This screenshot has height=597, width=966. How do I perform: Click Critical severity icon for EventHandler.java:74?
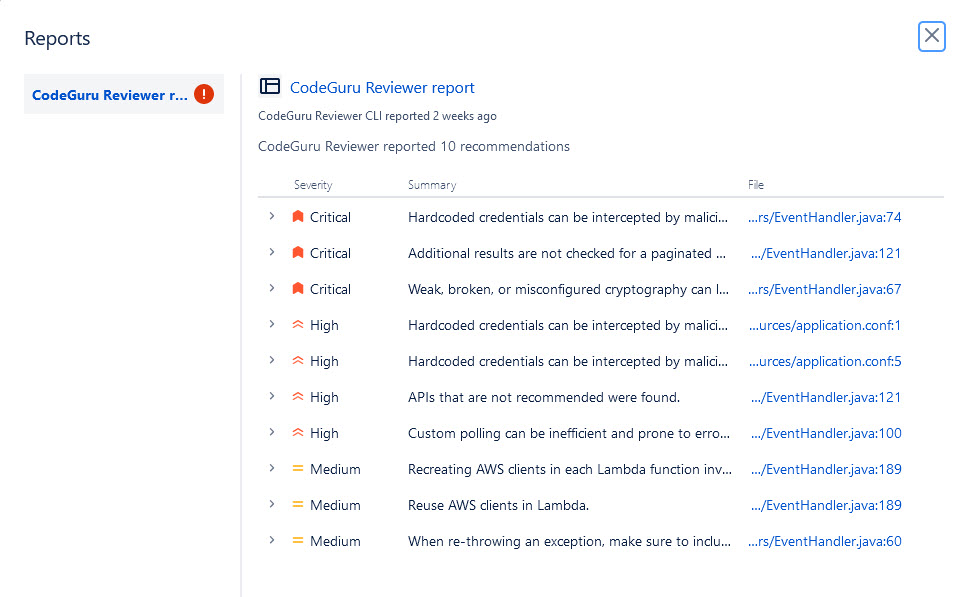298,216
